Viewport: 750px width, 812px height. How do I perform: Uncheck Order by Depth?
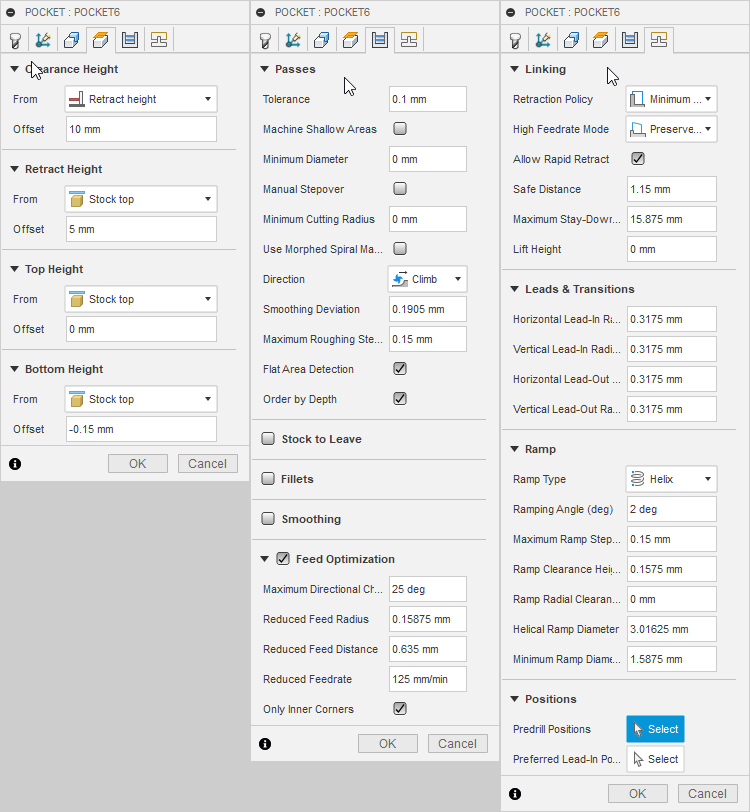pyautogui.click(x=400, y=399)
